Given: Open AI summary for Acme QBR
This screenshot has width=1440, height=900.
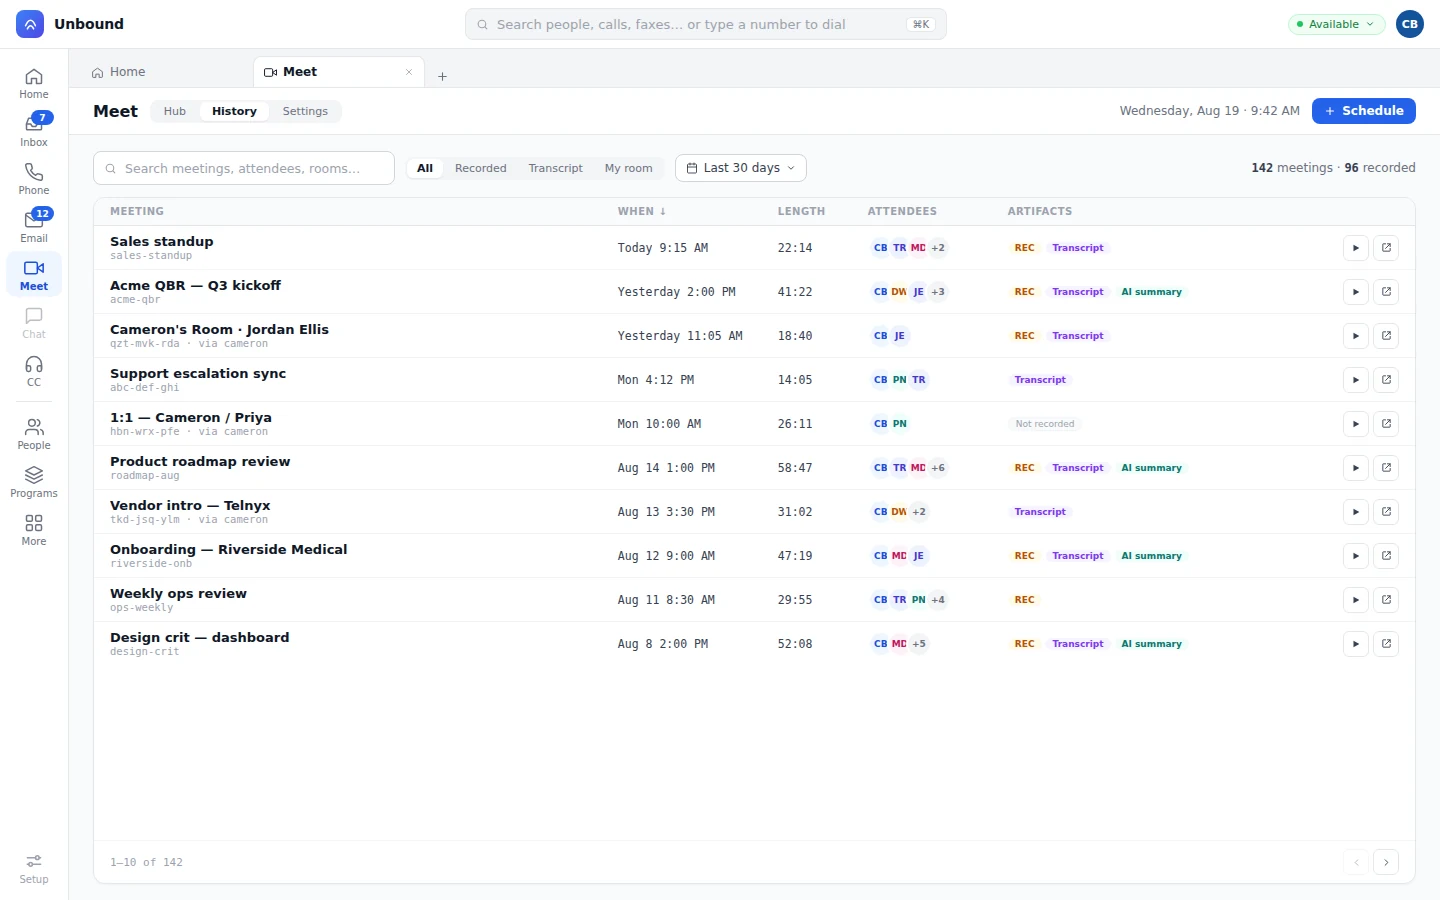Looking at the screenshot, I should point(1151,292).
